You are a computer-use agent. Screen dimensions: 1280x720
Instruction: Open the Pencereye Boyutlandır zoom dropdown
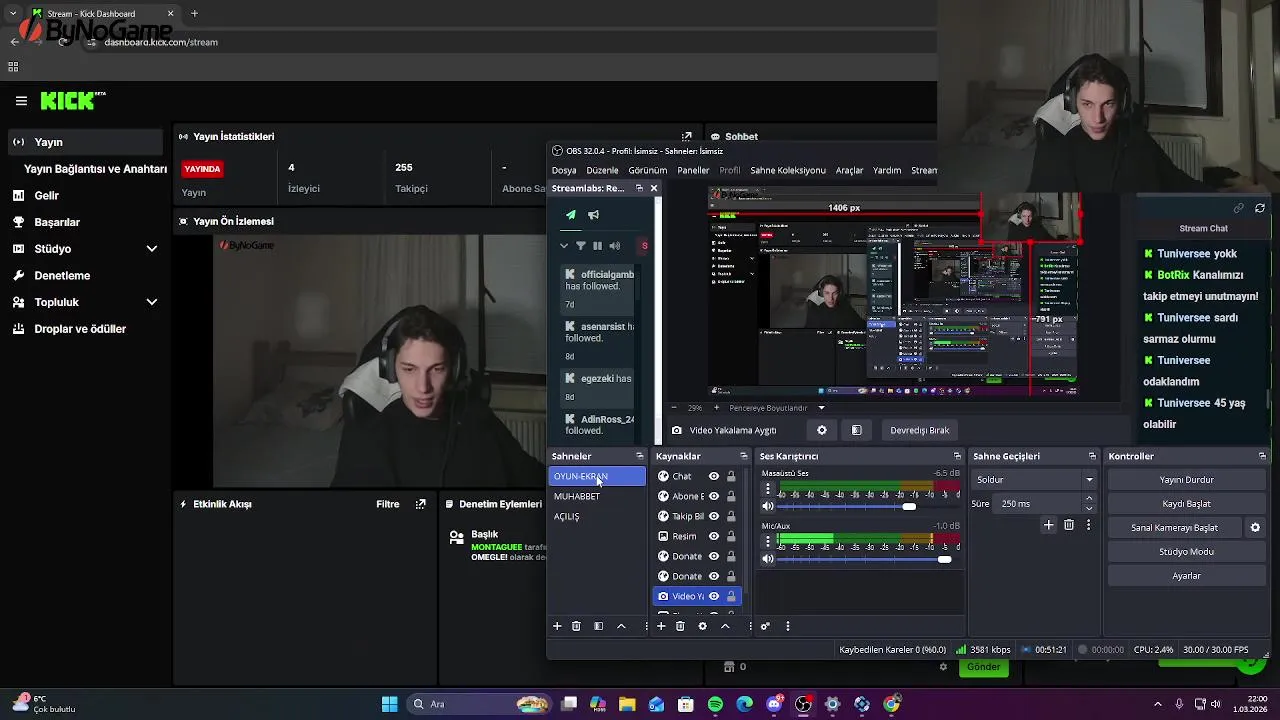pos(778,408)
